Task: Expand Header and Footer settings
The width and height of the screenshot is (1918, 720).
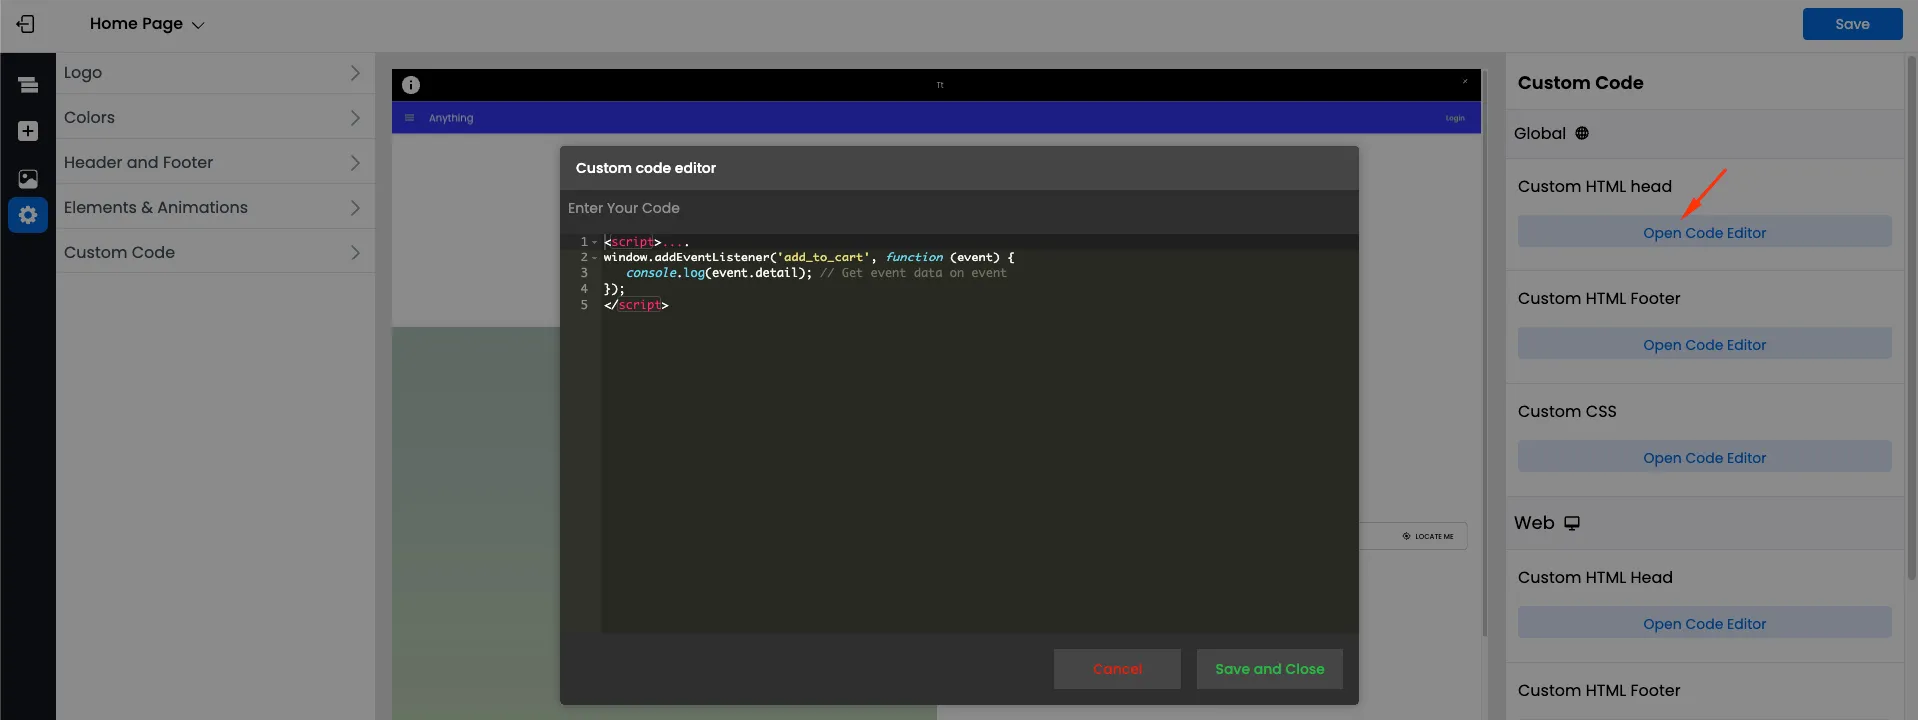Action: 215,162
